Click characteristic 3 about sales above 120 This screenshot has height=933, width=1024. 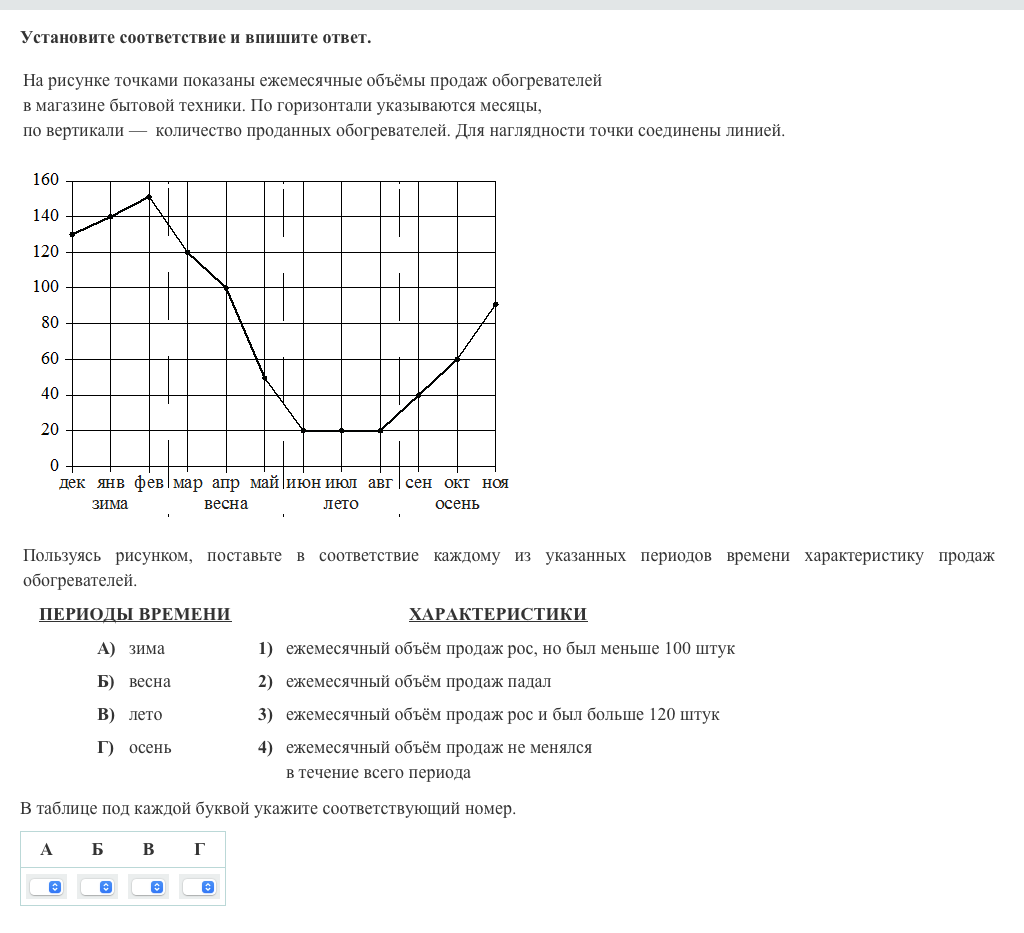click(x=502, y=715)
